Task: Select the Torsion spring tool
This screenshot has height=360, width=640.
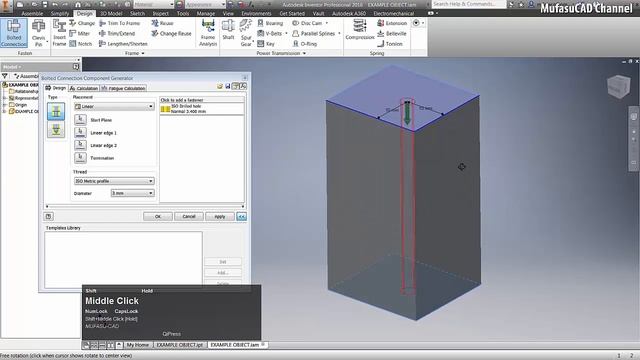Action: click(x=390, y=44)
